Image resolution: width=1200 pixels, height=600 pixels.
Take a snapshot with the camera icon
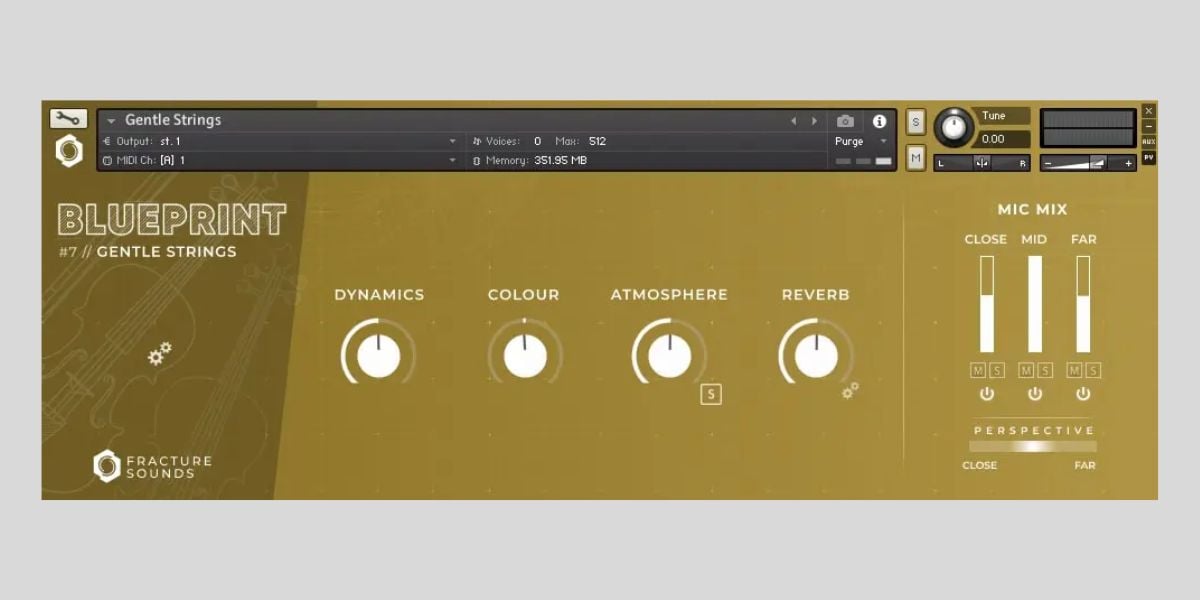click(845, 121)
